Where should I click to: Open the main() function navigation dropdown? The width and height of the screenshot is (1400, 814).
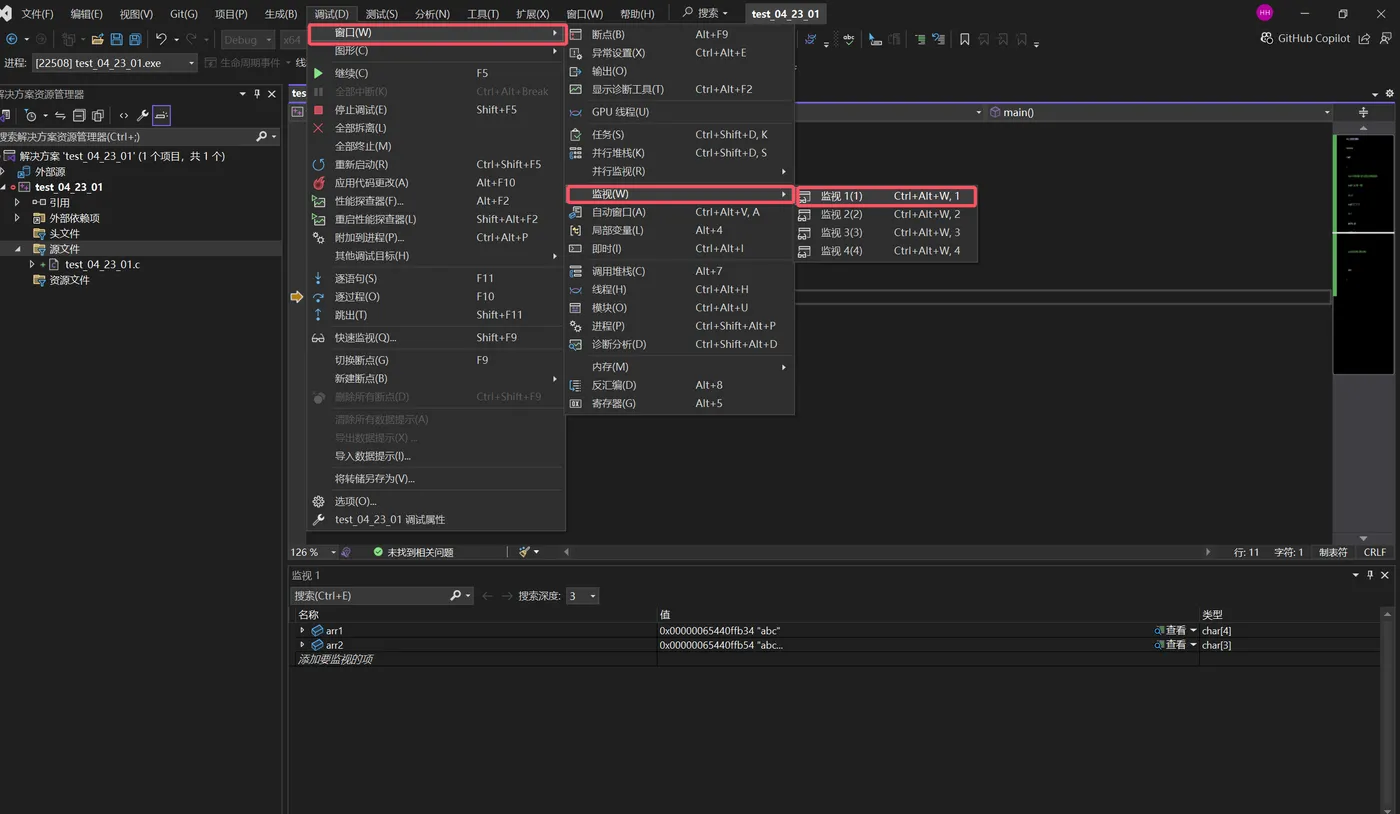pos(1160,112)
